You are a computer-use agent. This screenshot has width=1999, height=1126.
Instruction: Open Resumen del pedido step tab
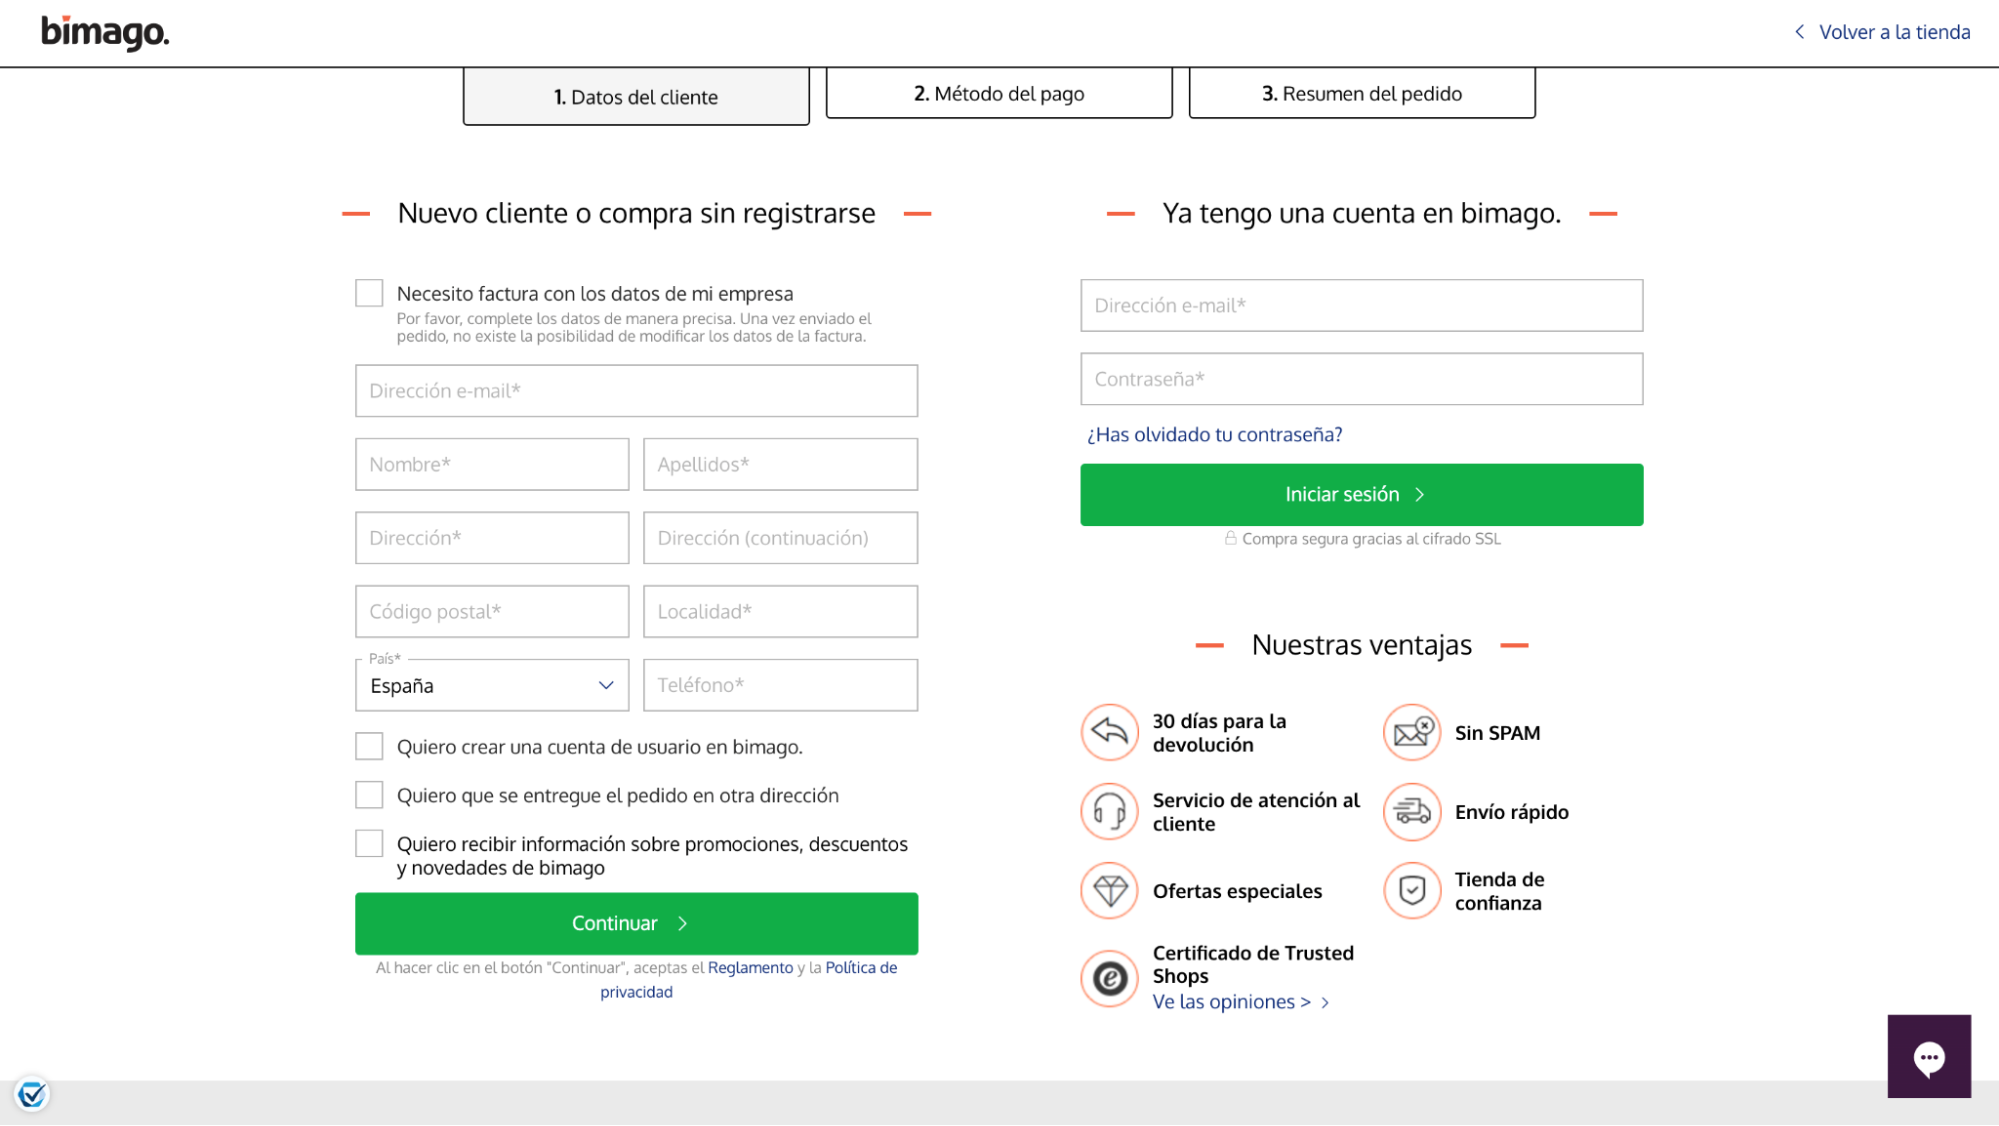[x=1362, y=93]
